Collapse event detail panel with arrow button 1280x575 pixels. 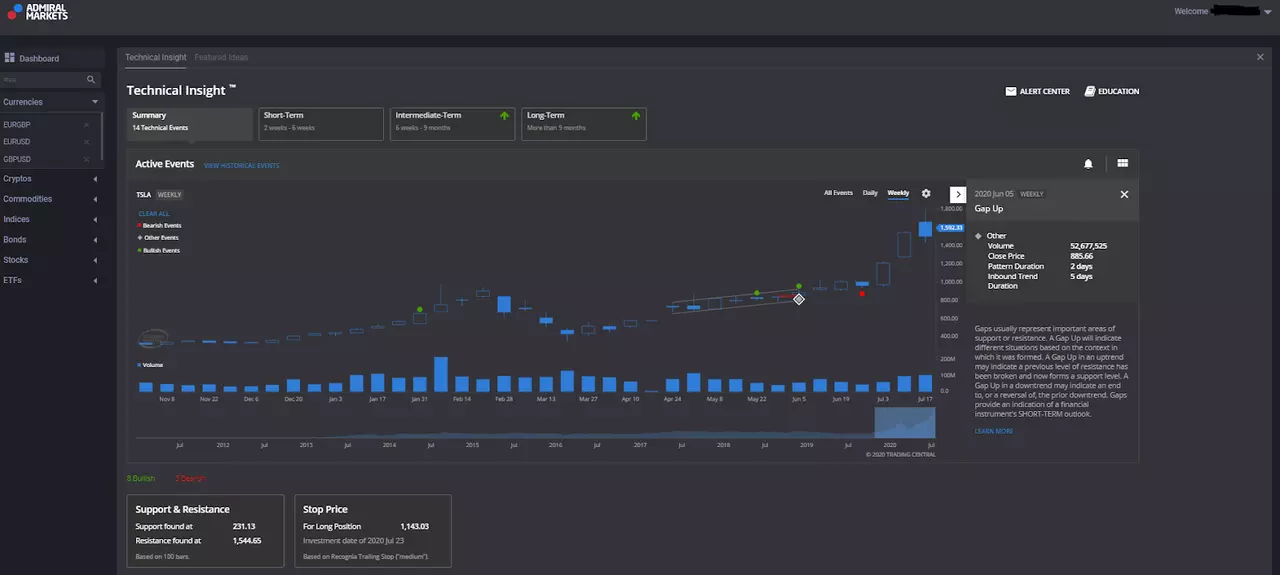(958, 194)
